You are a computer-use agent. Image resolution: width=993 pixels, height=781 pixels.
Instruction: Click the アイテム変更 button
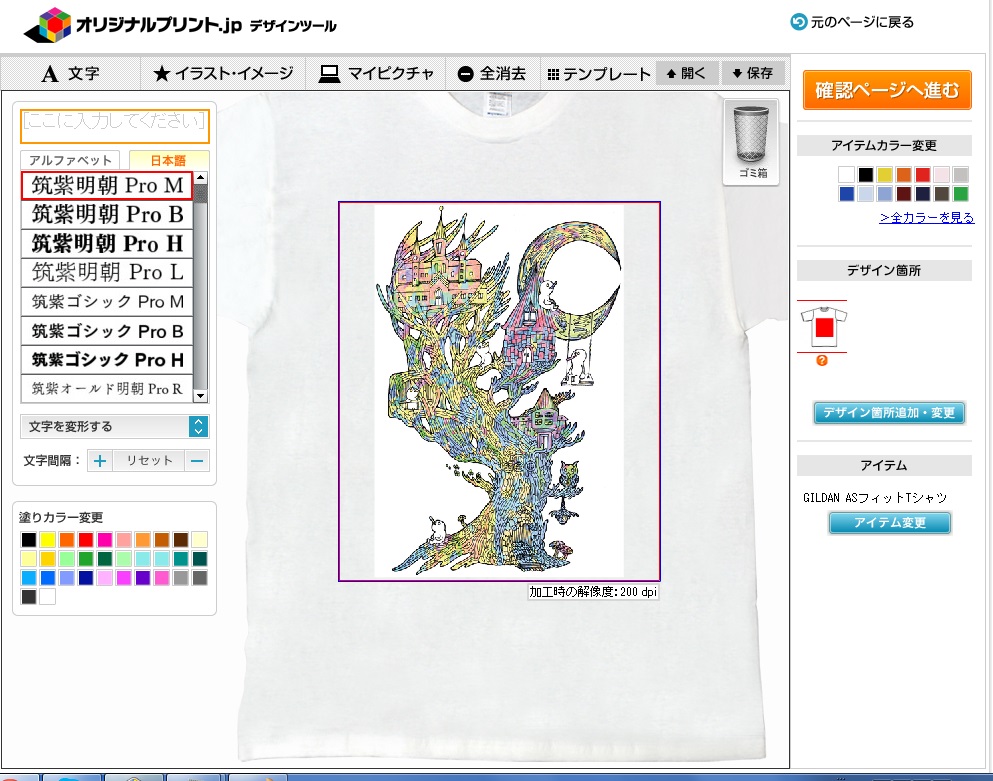890,523
